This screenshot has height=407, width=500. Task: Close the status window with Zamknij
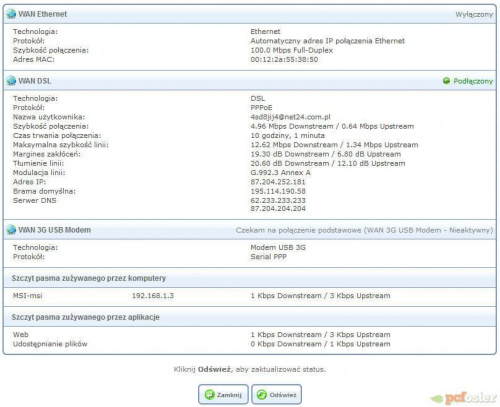click(223, 395)
